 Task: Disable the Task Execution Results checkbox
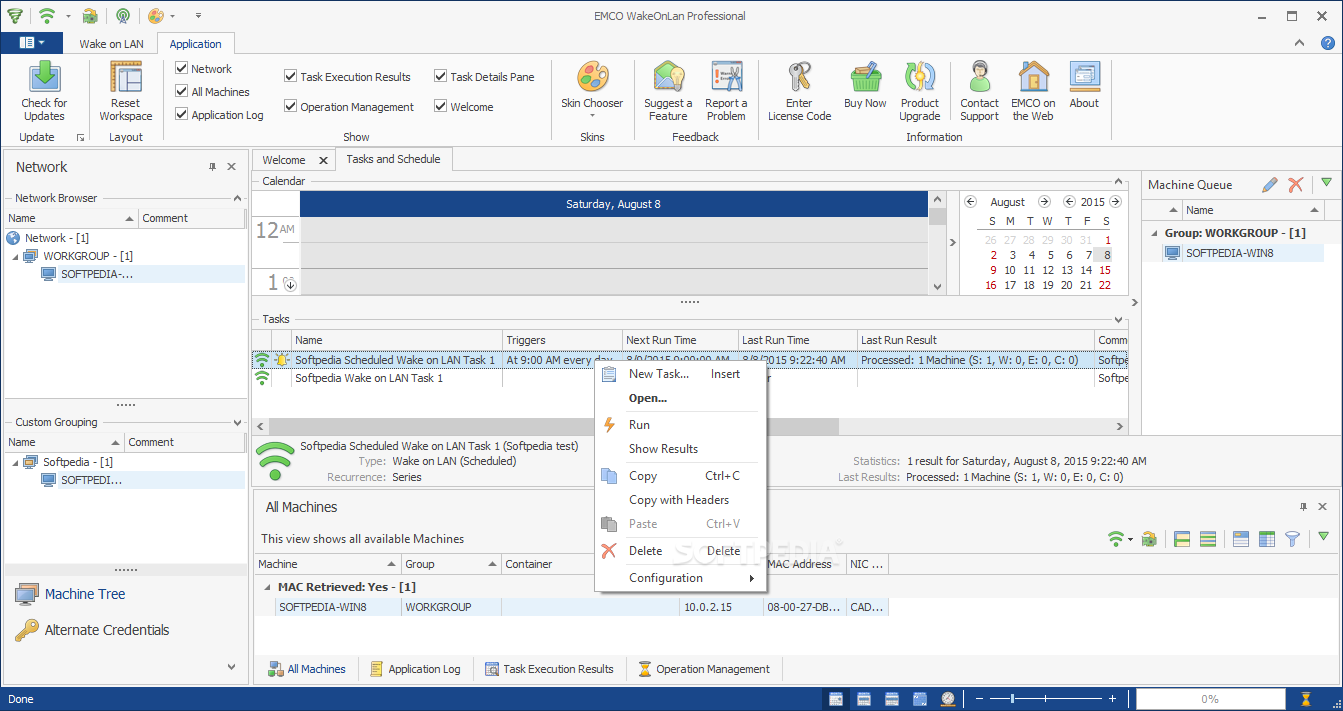tap(291, 77)
